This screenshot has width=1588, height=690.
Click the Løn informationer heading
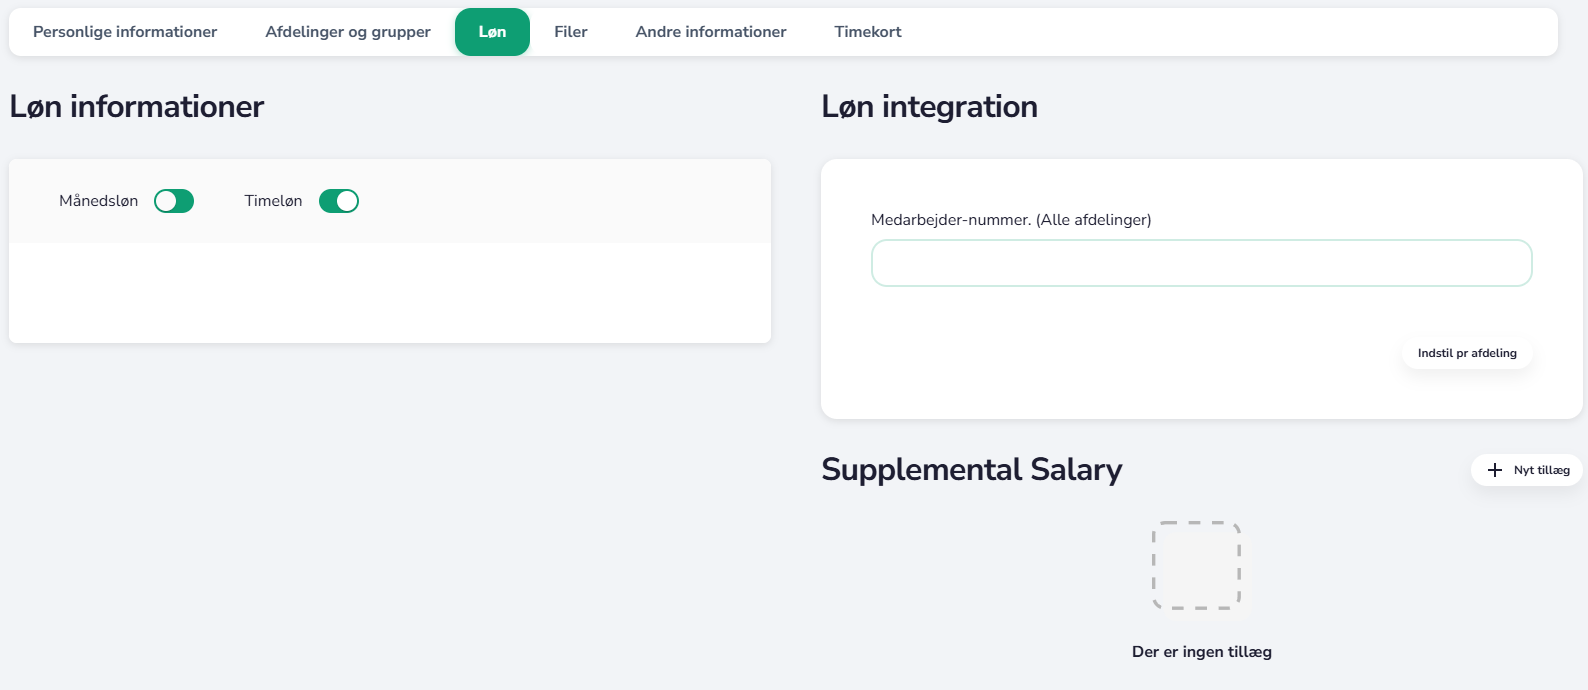coord(137,107)
